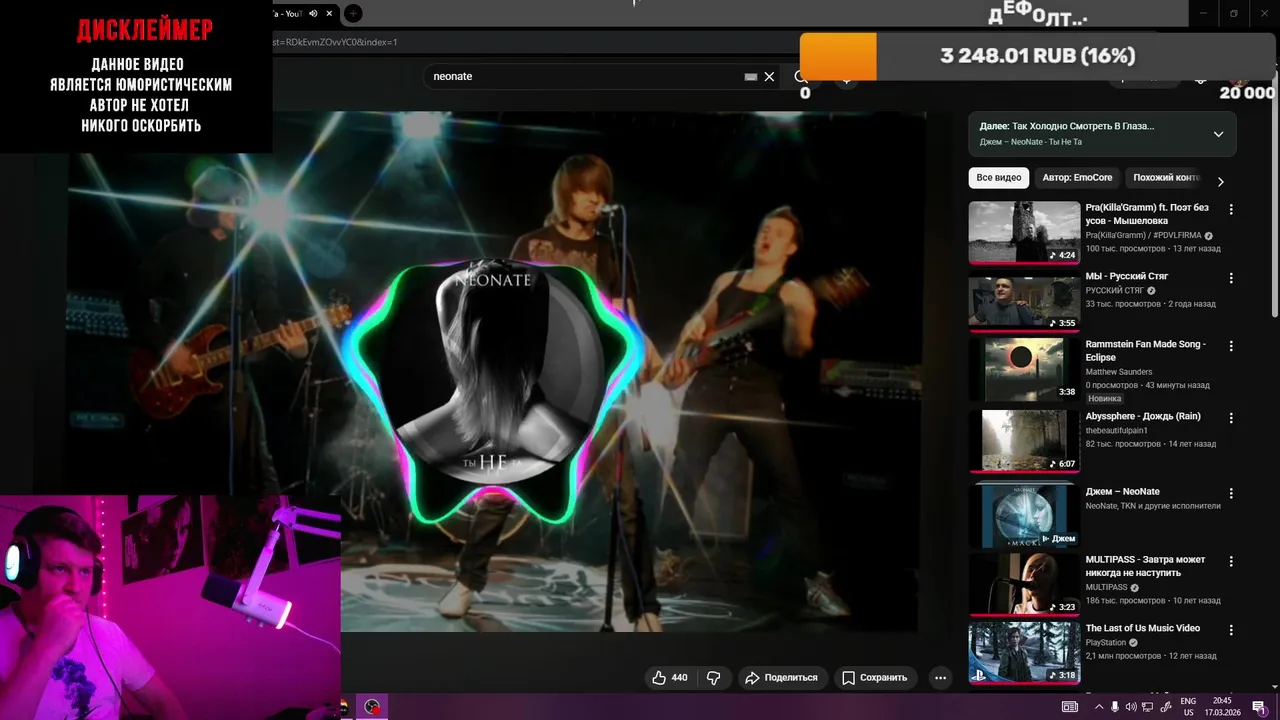Click the dislike thumbs-down icon
Viewport: 1280px width, 720px height.
tap(713, 678)
